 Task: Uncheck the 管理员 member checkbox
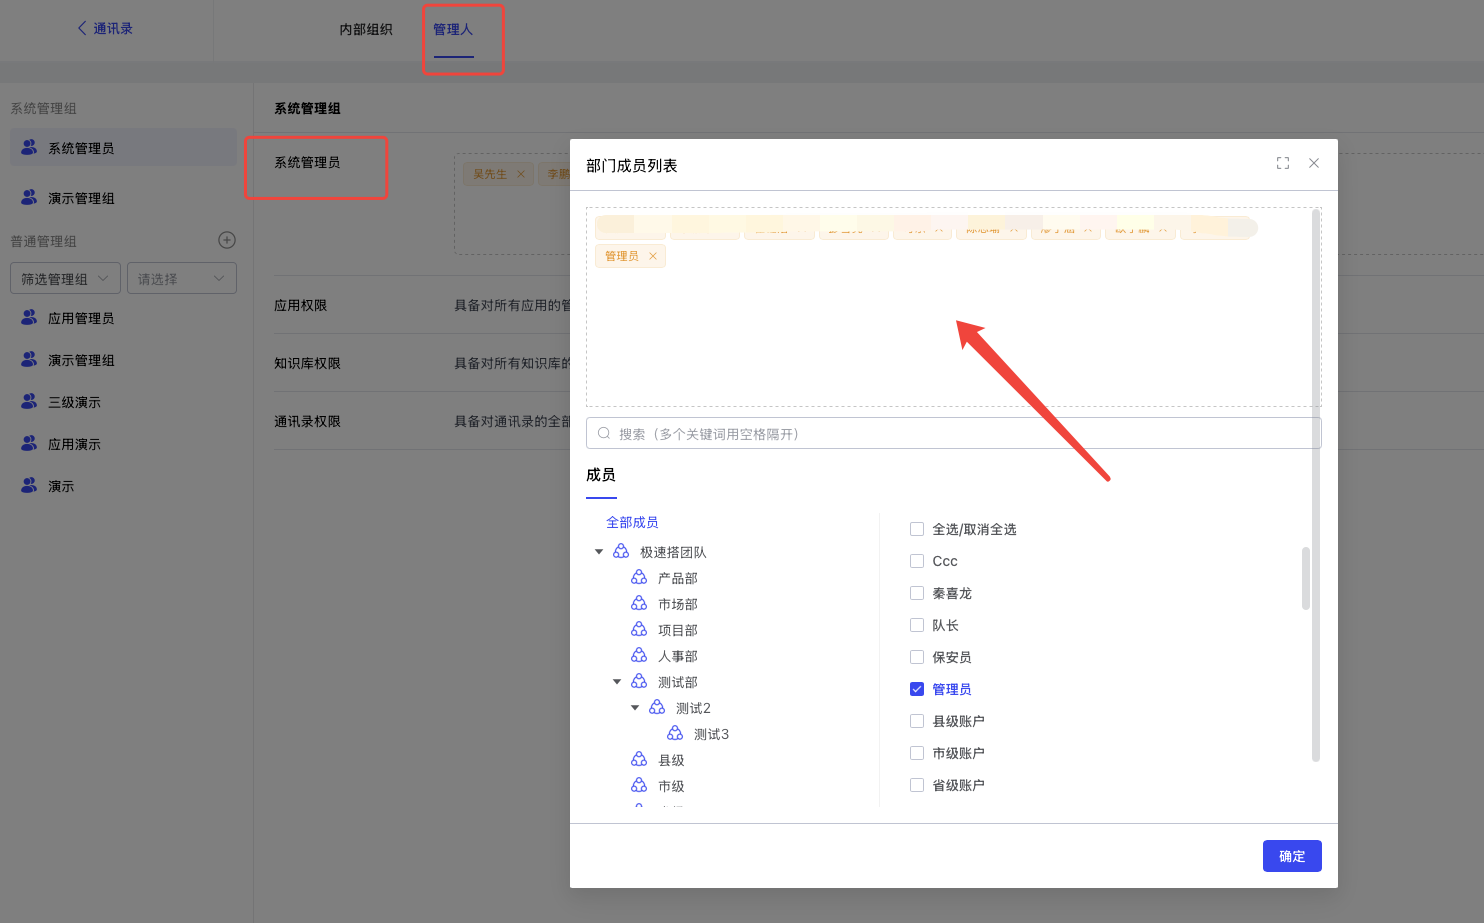(917, 689)
